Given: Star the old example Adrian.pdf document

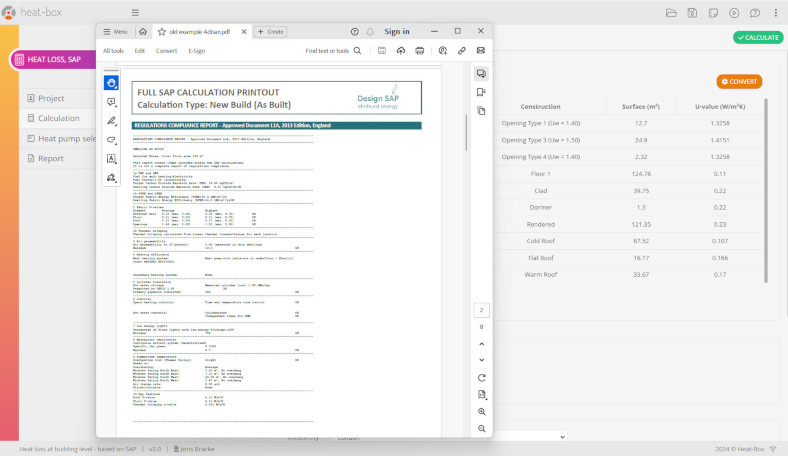Looking at the screenshot, I should pyautogui.click(x=162, y=32).
